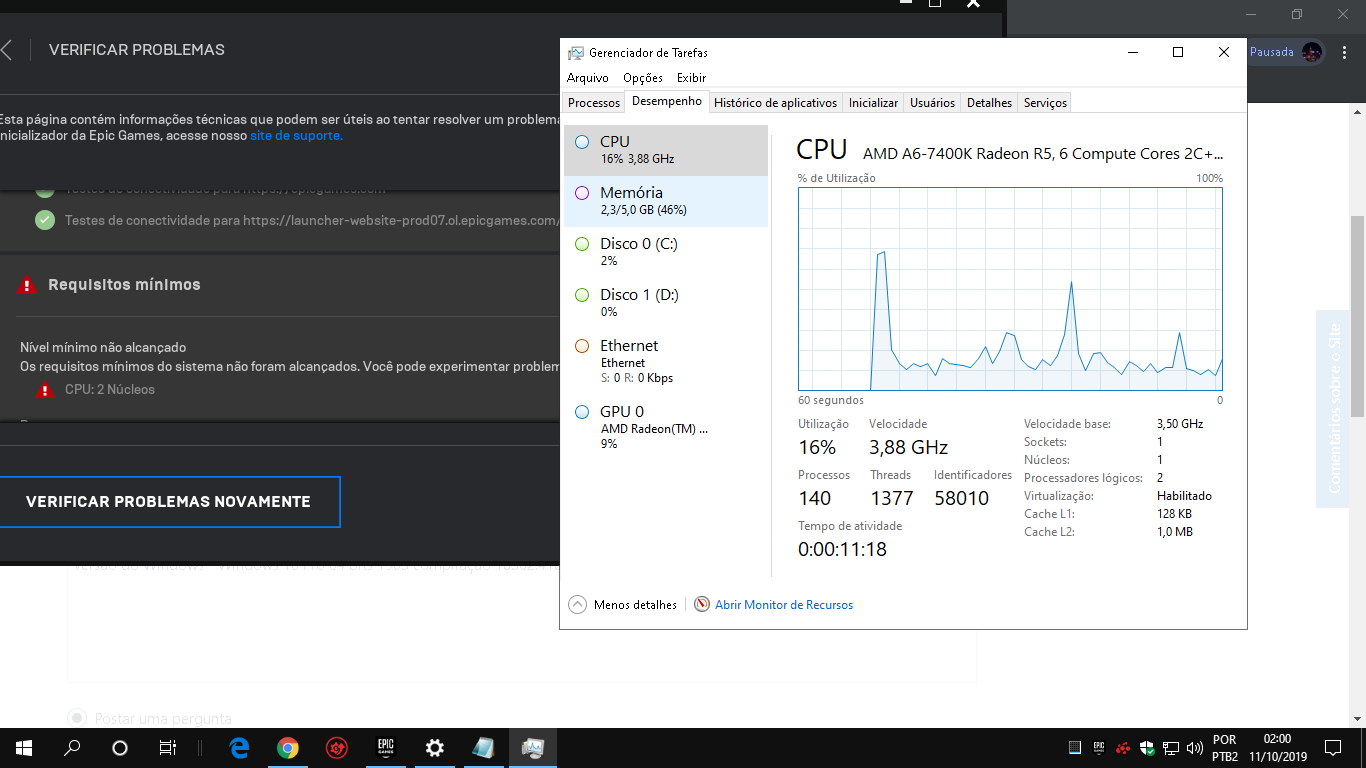The image size is (1366, 768).
Task: Click the Resource Monitor gauge icon
Action: (x=702, y=605)
